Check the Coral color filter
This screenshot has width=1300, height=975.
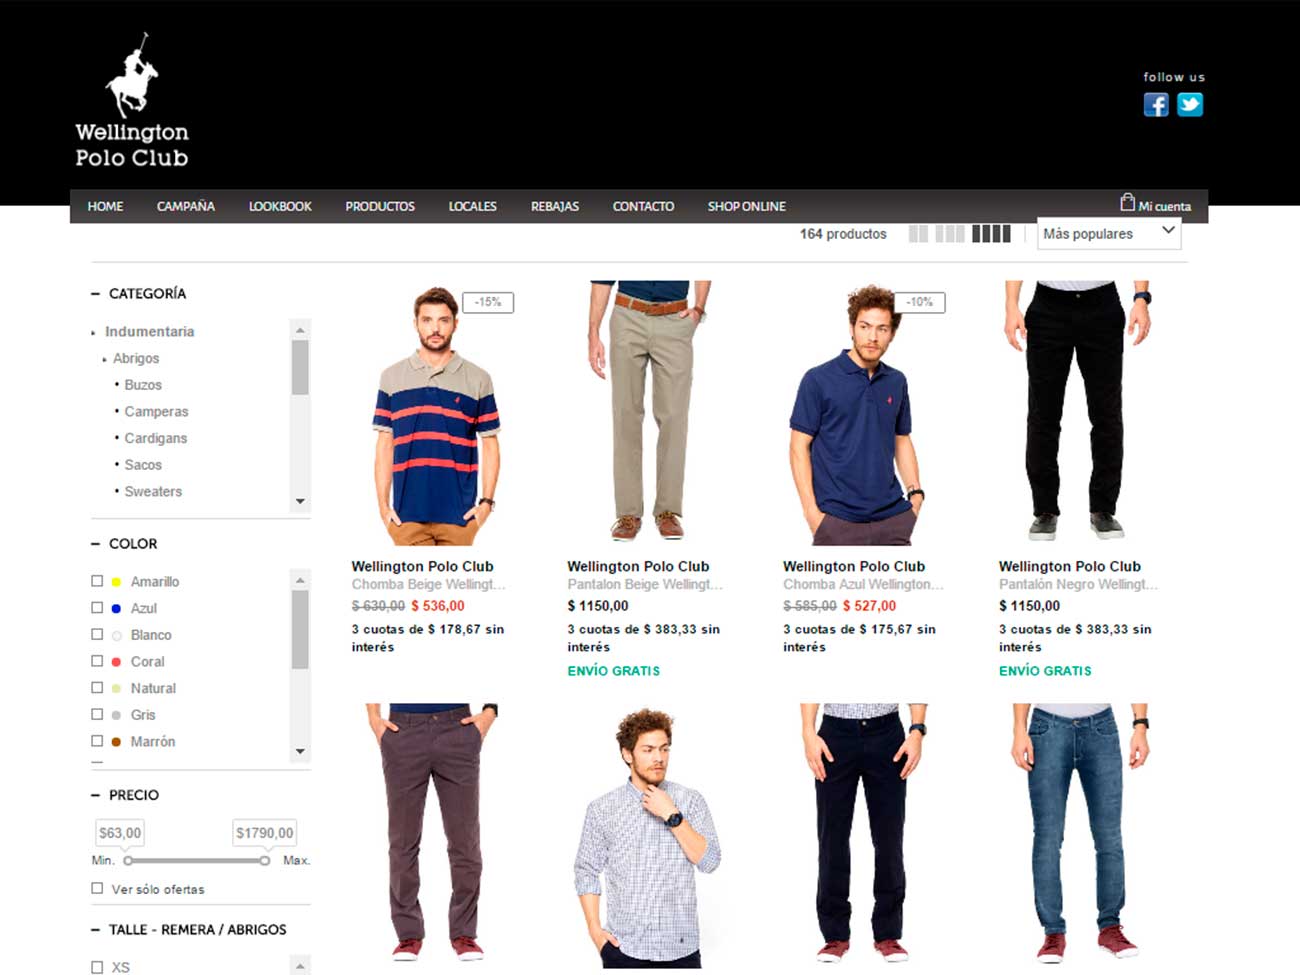[97, 661]
